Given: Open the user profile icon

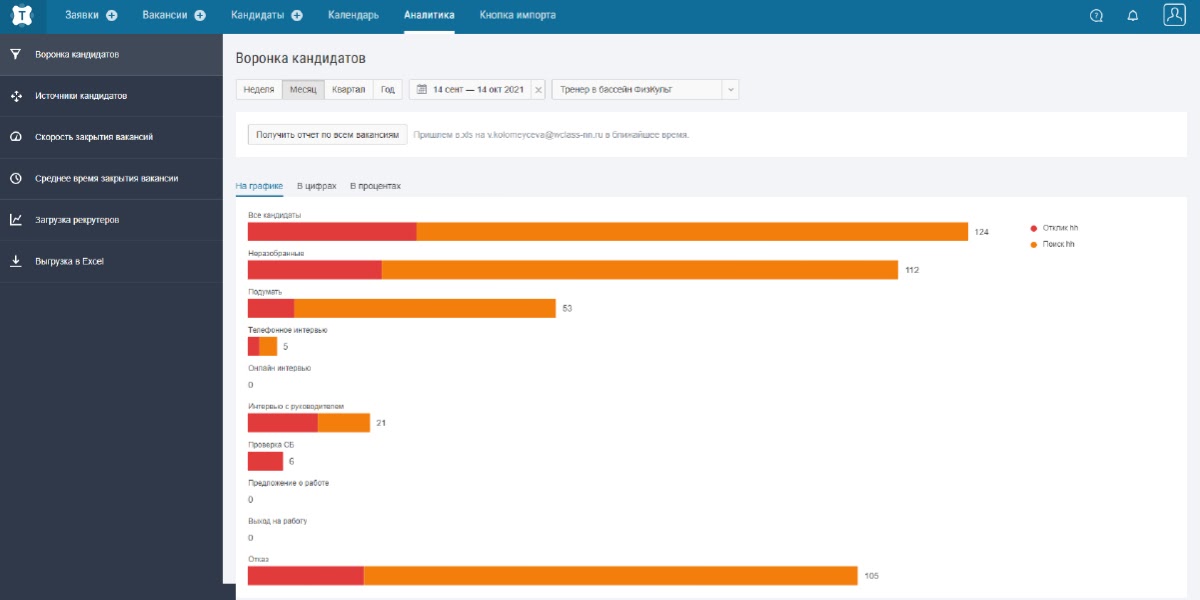Looking at the screenshot, I should click(x=1174, y=15).
